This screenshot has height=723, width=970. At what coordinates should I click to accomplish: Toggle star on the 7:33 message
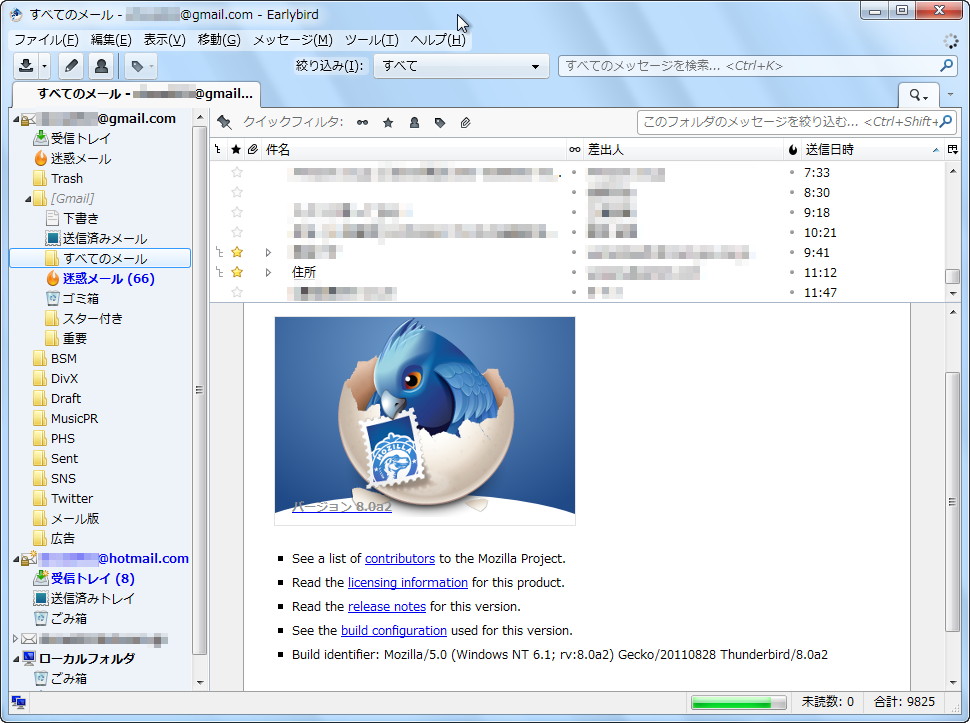point(236,173)
